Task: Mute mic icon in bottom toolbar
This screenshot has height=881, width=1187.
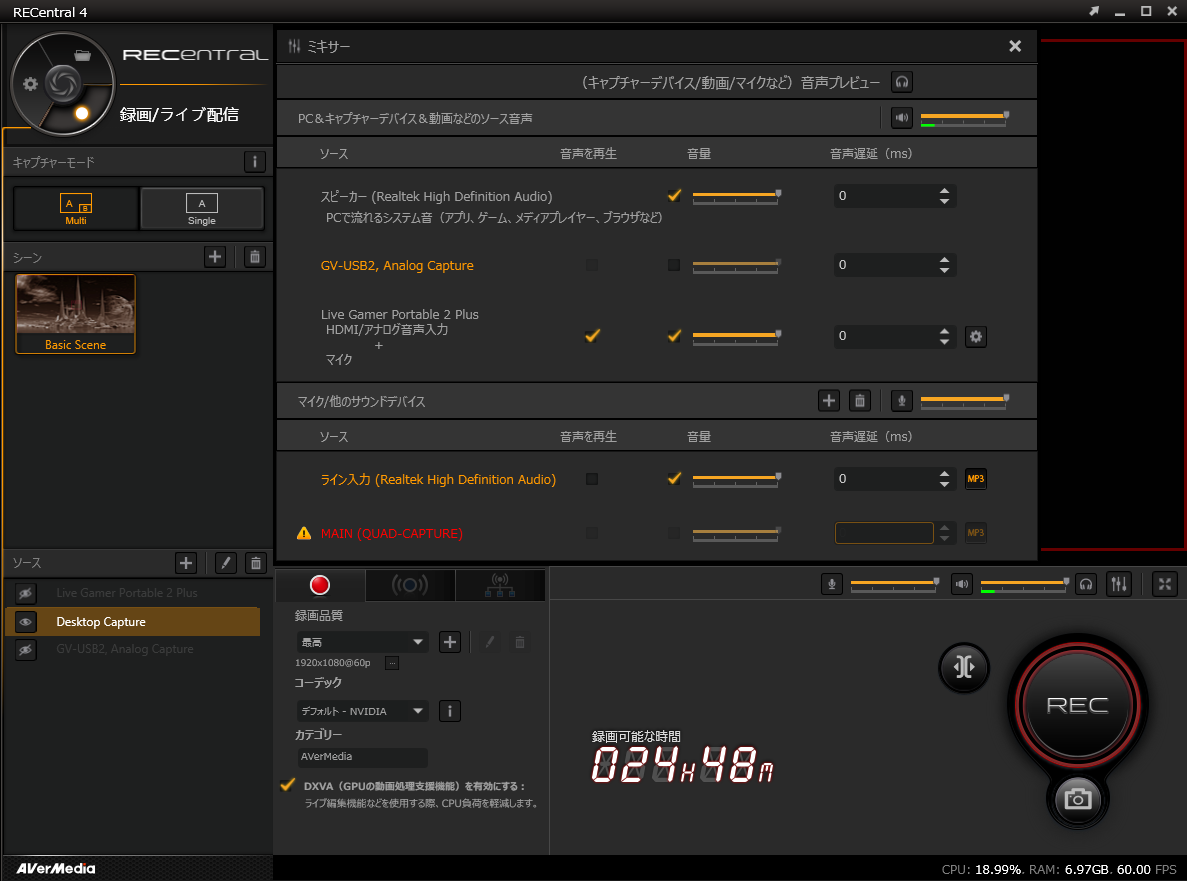Action: pyautogui.click(x=832, y=584)
